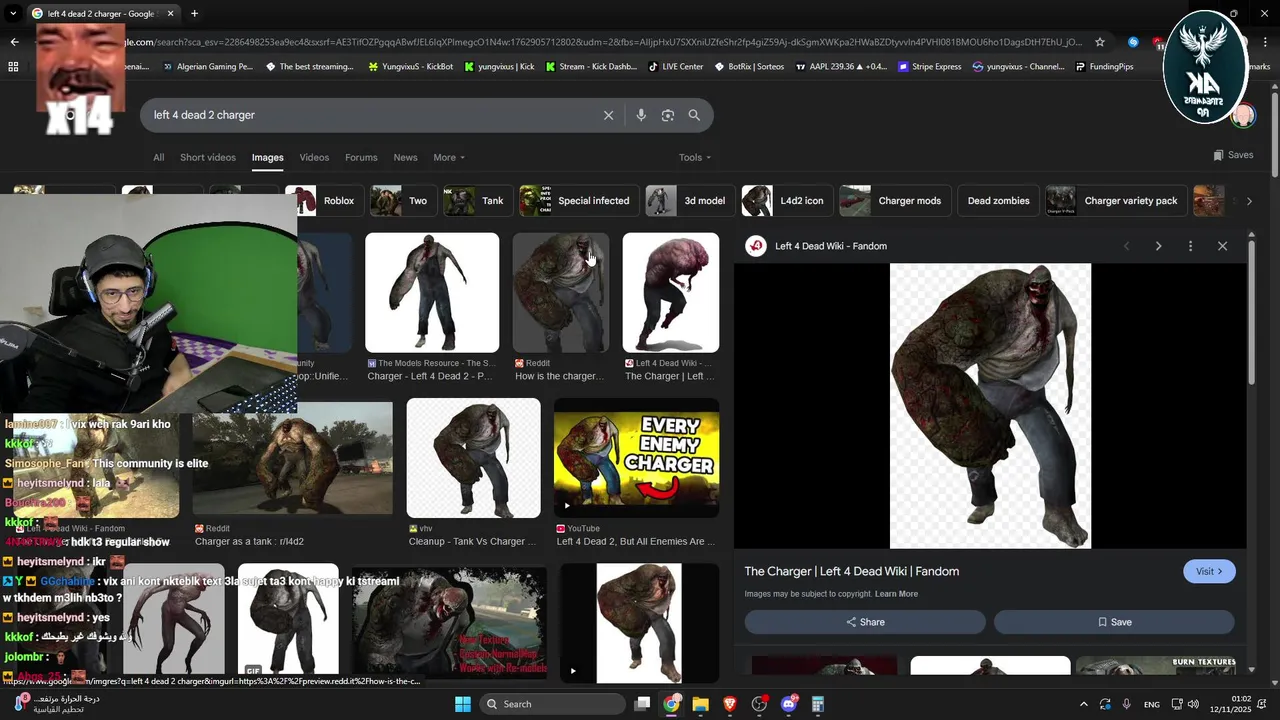Screen dimensions: 1280x720
Task: Show next image in preview panel
Action: pyautogui.click(x=1158, y=246)
